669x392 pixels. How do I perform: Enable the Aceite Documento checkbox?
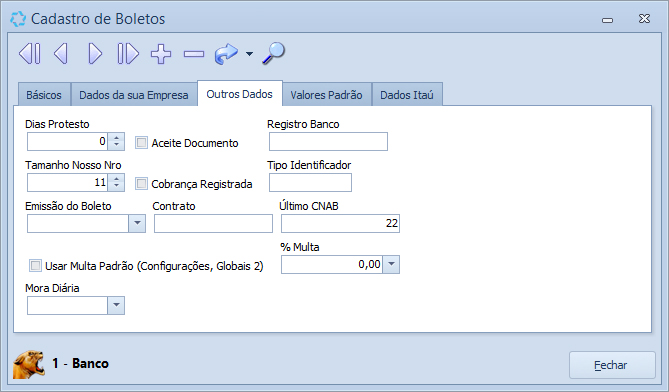141,142
